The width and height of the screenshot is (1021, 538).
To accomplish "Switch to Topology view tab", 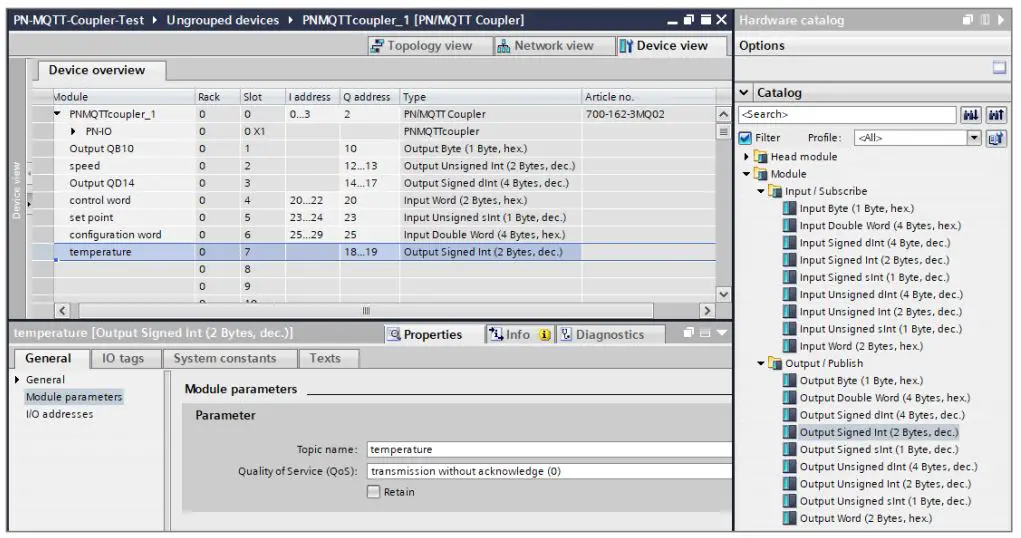I will point(421,46).
